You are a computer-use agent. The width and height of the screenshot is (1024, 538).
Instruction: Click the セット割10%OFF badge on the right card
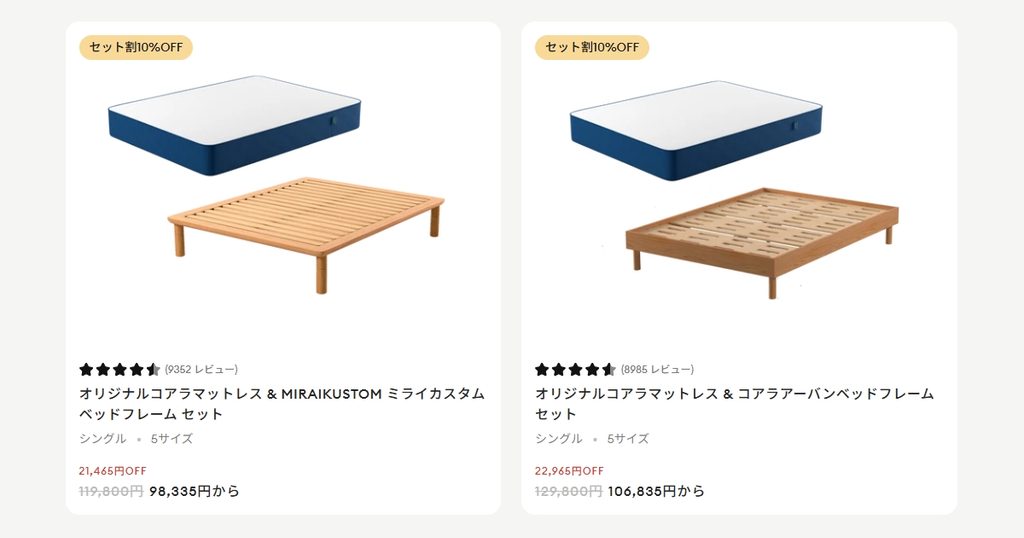(592, 47)
